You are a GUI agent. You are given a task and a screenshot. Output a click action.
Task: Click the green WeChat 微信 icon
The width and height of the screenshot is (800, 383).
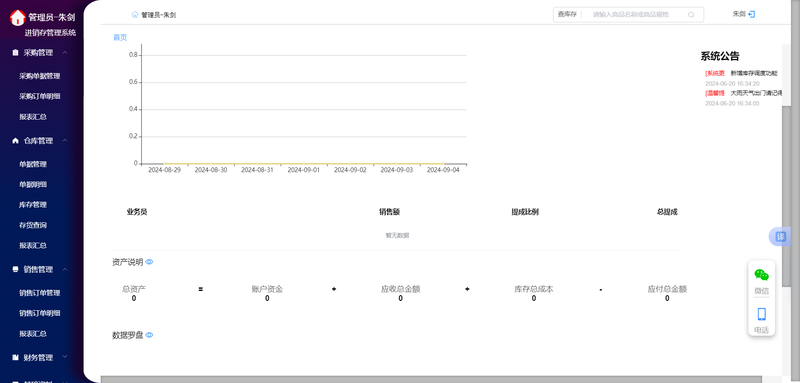[x=762, y=275]
